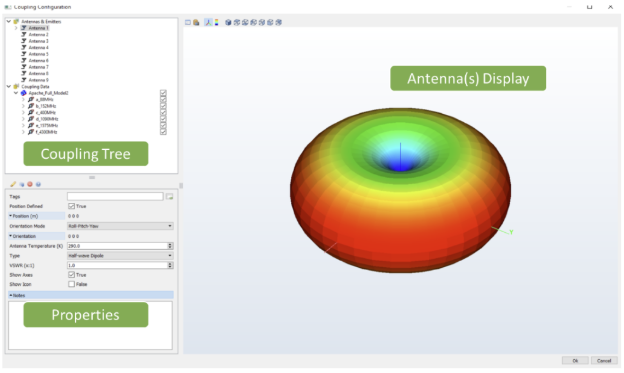Toggle the Position Defined checkbox
The image size is (624, 373).
(x=71, y=206)
